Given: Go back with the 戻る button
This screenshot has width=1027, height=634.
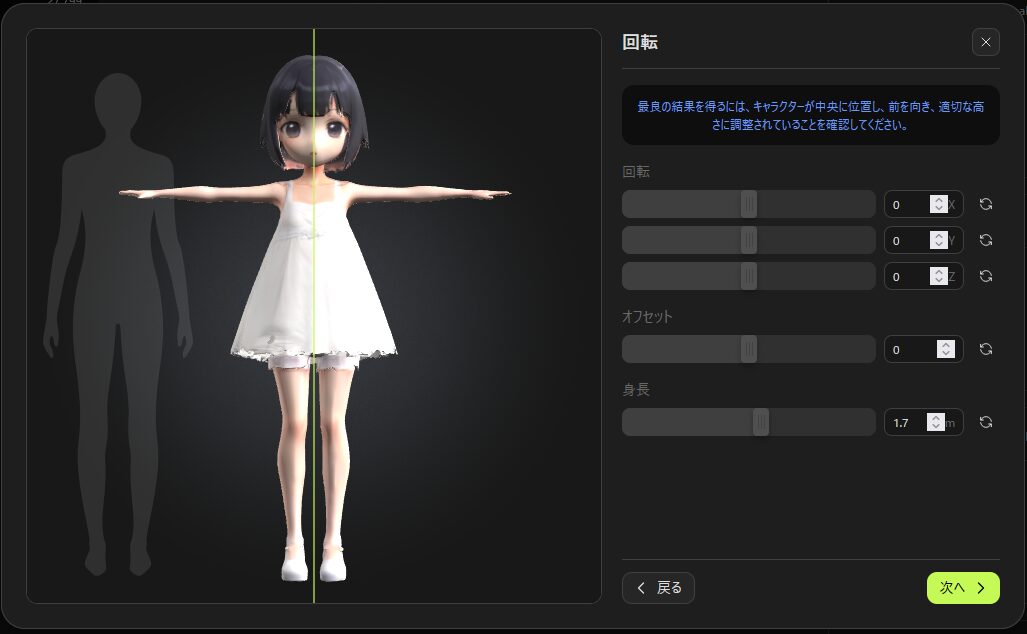Looking at the screenshot, I should click(658, 588).
